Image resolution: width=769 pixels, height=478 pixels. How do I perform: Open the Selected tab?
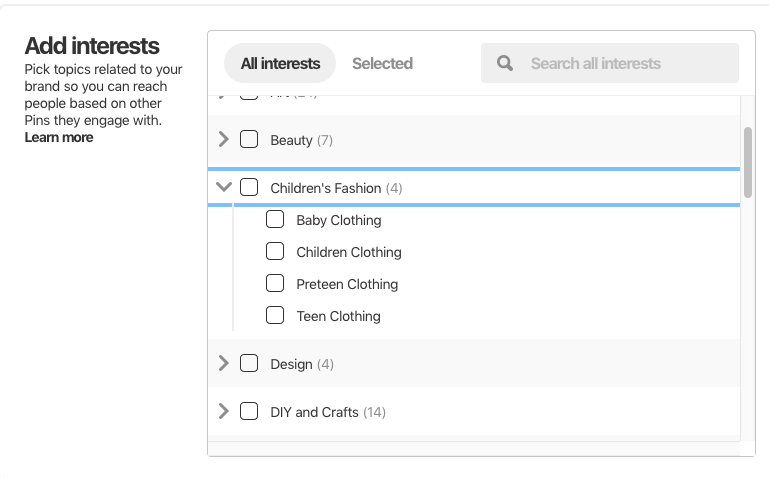click(x=382, y=63)
